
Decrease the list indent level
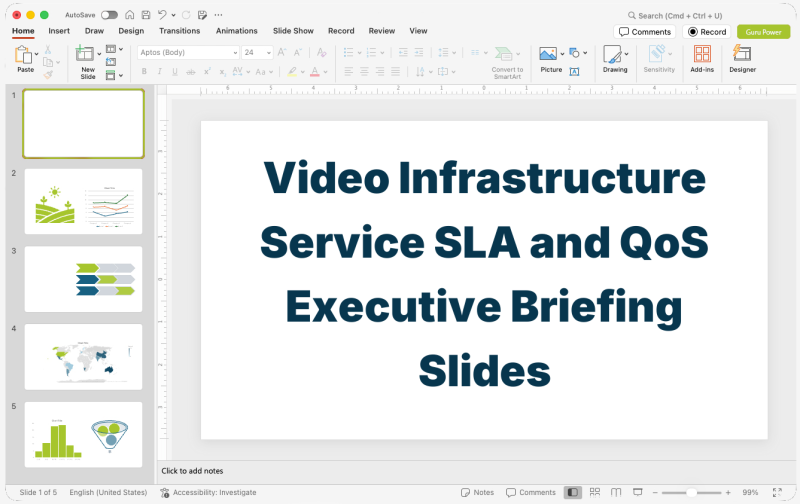(x=403, y=52)
